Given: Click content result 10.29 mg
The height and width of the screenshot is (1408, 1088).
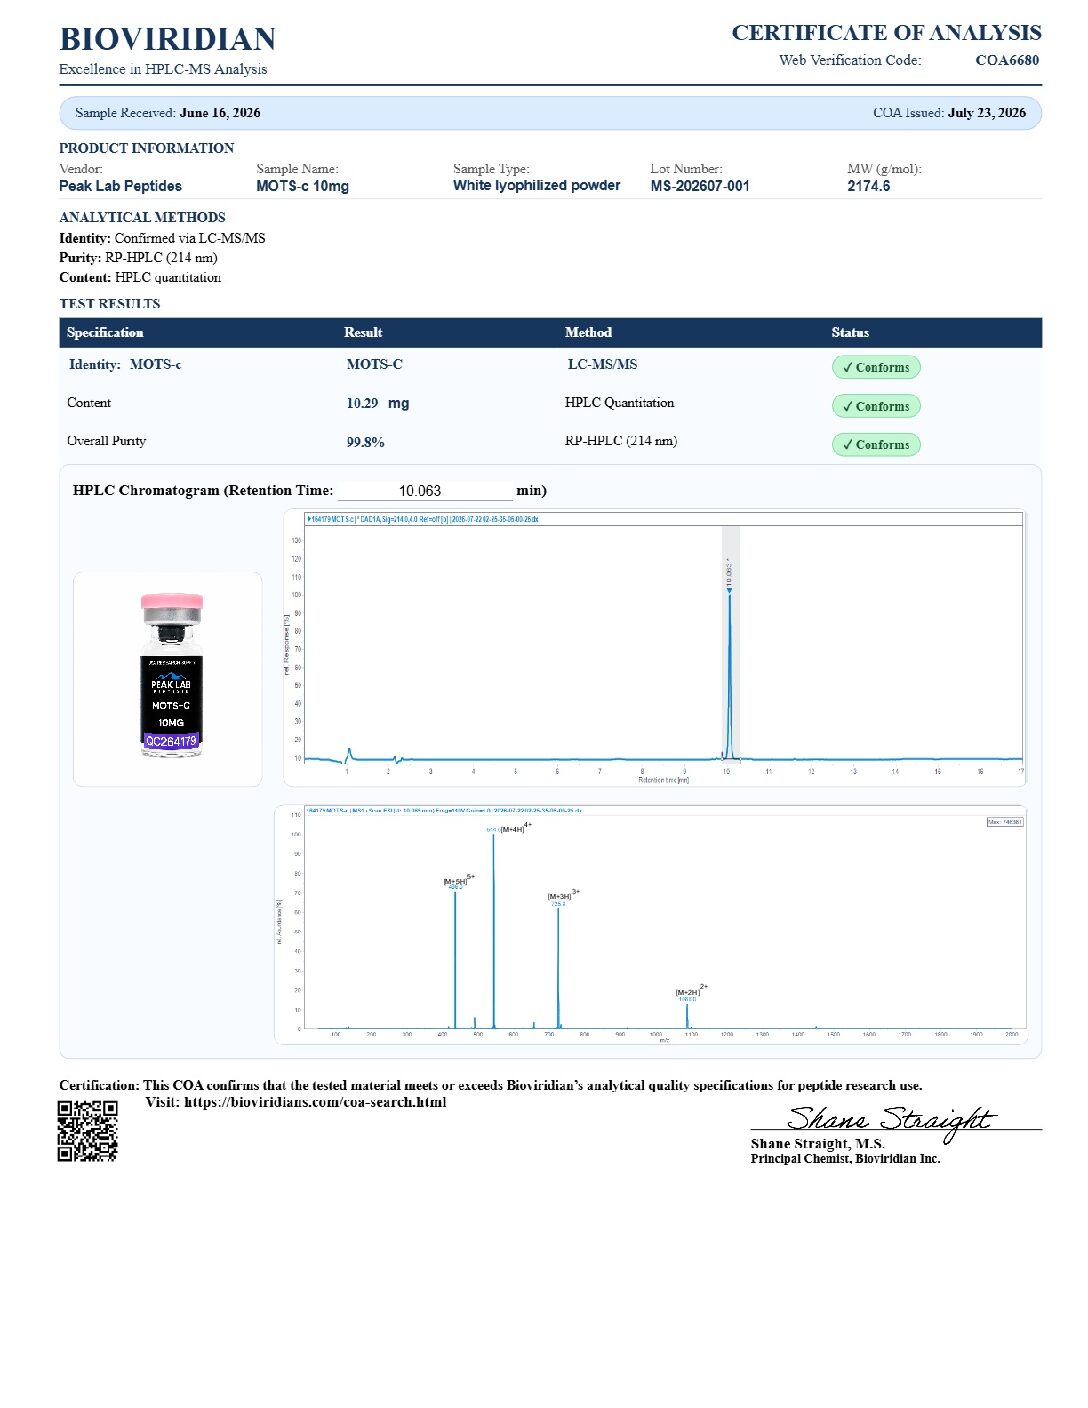Looking at the screenshot, I should [x=378, y=403].
